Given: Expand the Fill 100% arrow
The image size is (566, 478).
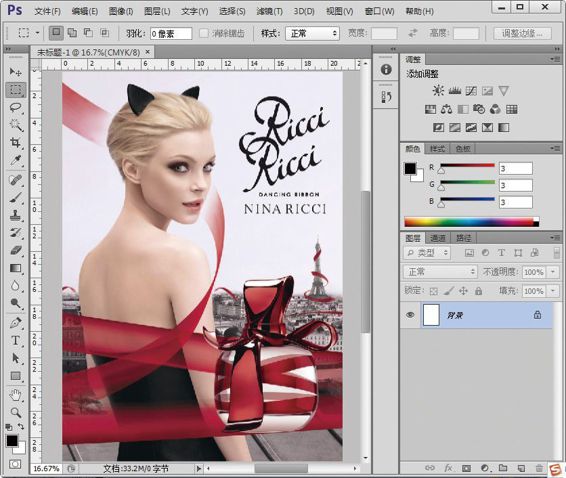Looking at the screenshot, I should coord(553,291).
